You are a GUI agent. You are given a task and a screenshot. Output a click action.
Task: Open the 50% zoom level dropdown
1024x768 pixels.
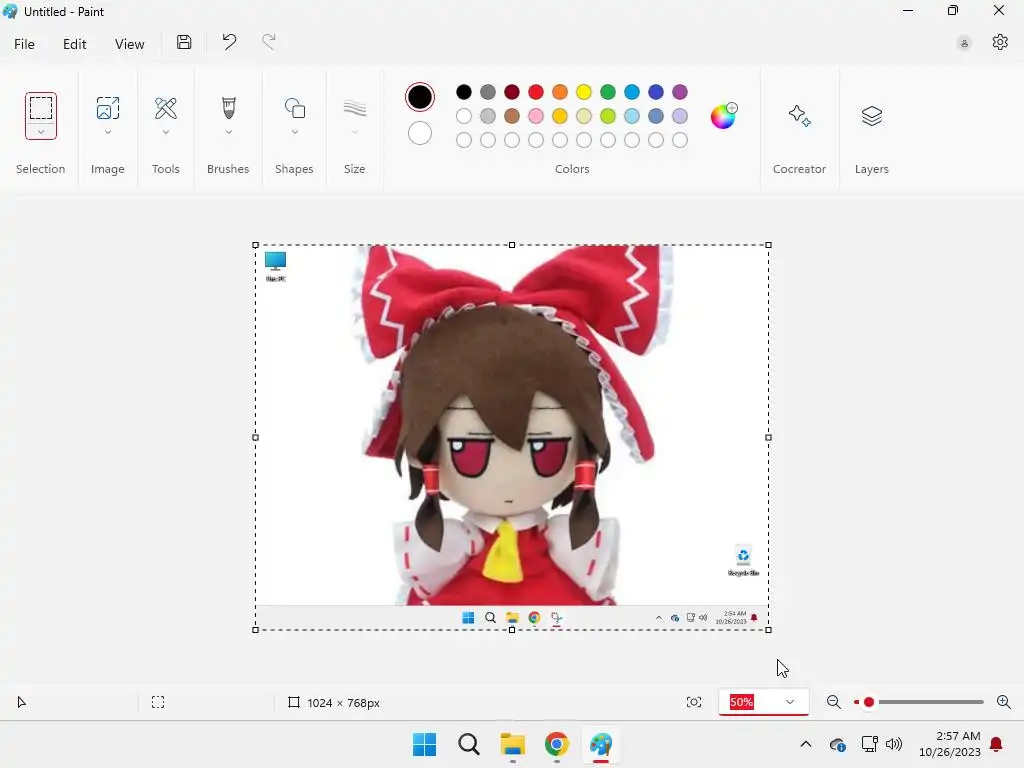point(763,702)
